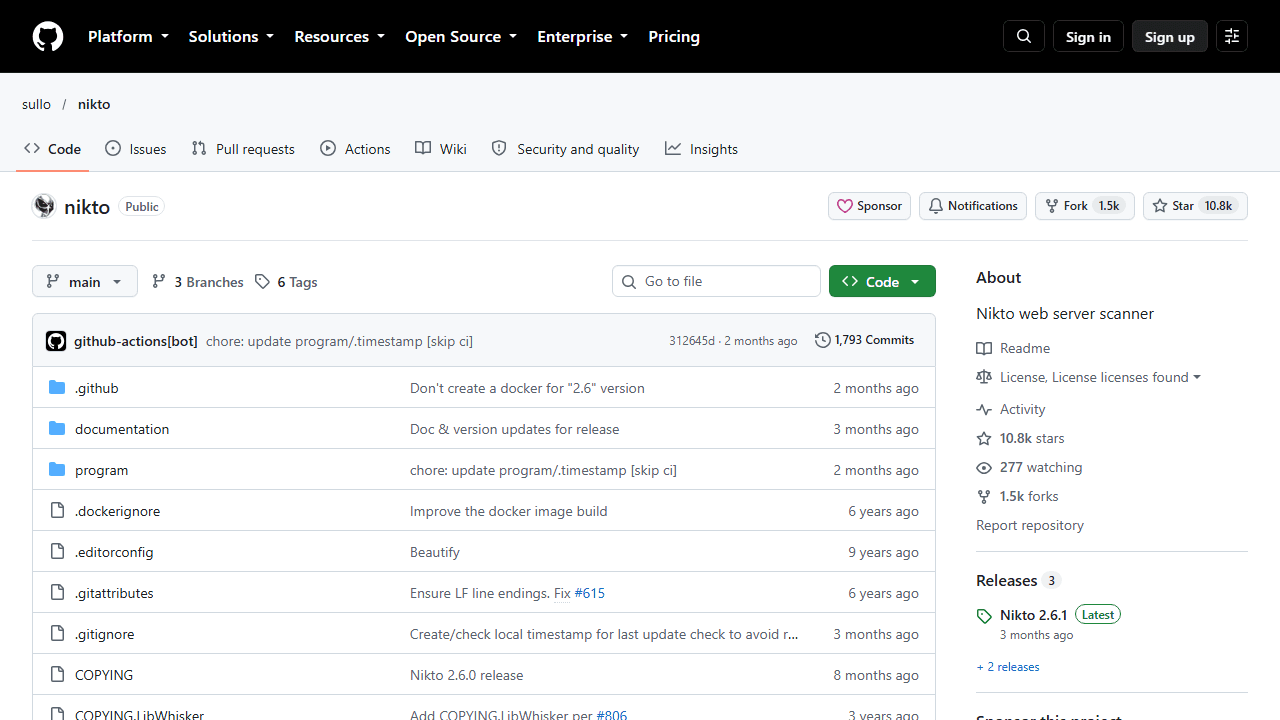Click the github-actions[bot] avatar icon

pos(56,341)
